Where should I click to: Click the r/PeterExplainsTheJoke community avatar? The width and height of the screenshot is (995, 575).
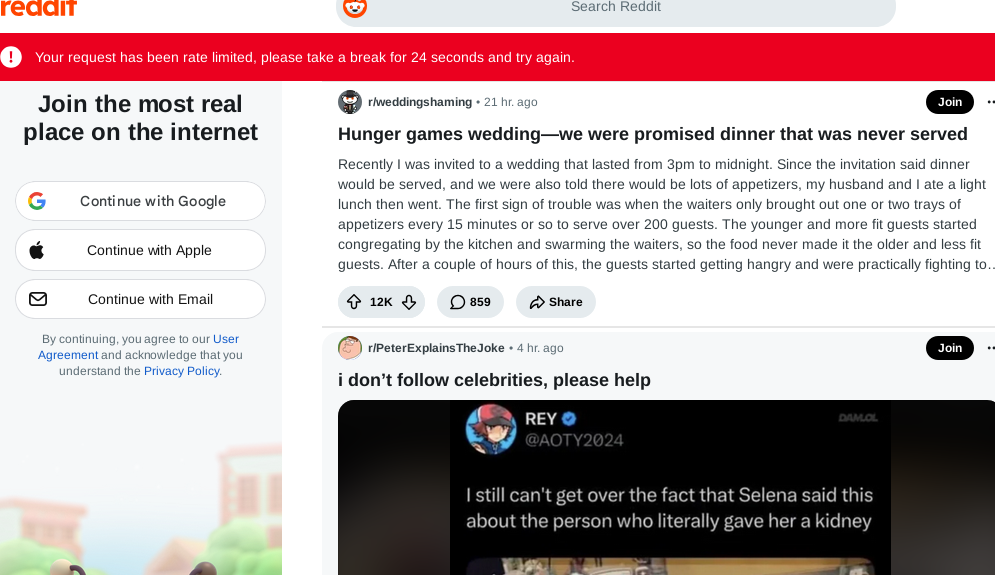click(x=350, y=348)
